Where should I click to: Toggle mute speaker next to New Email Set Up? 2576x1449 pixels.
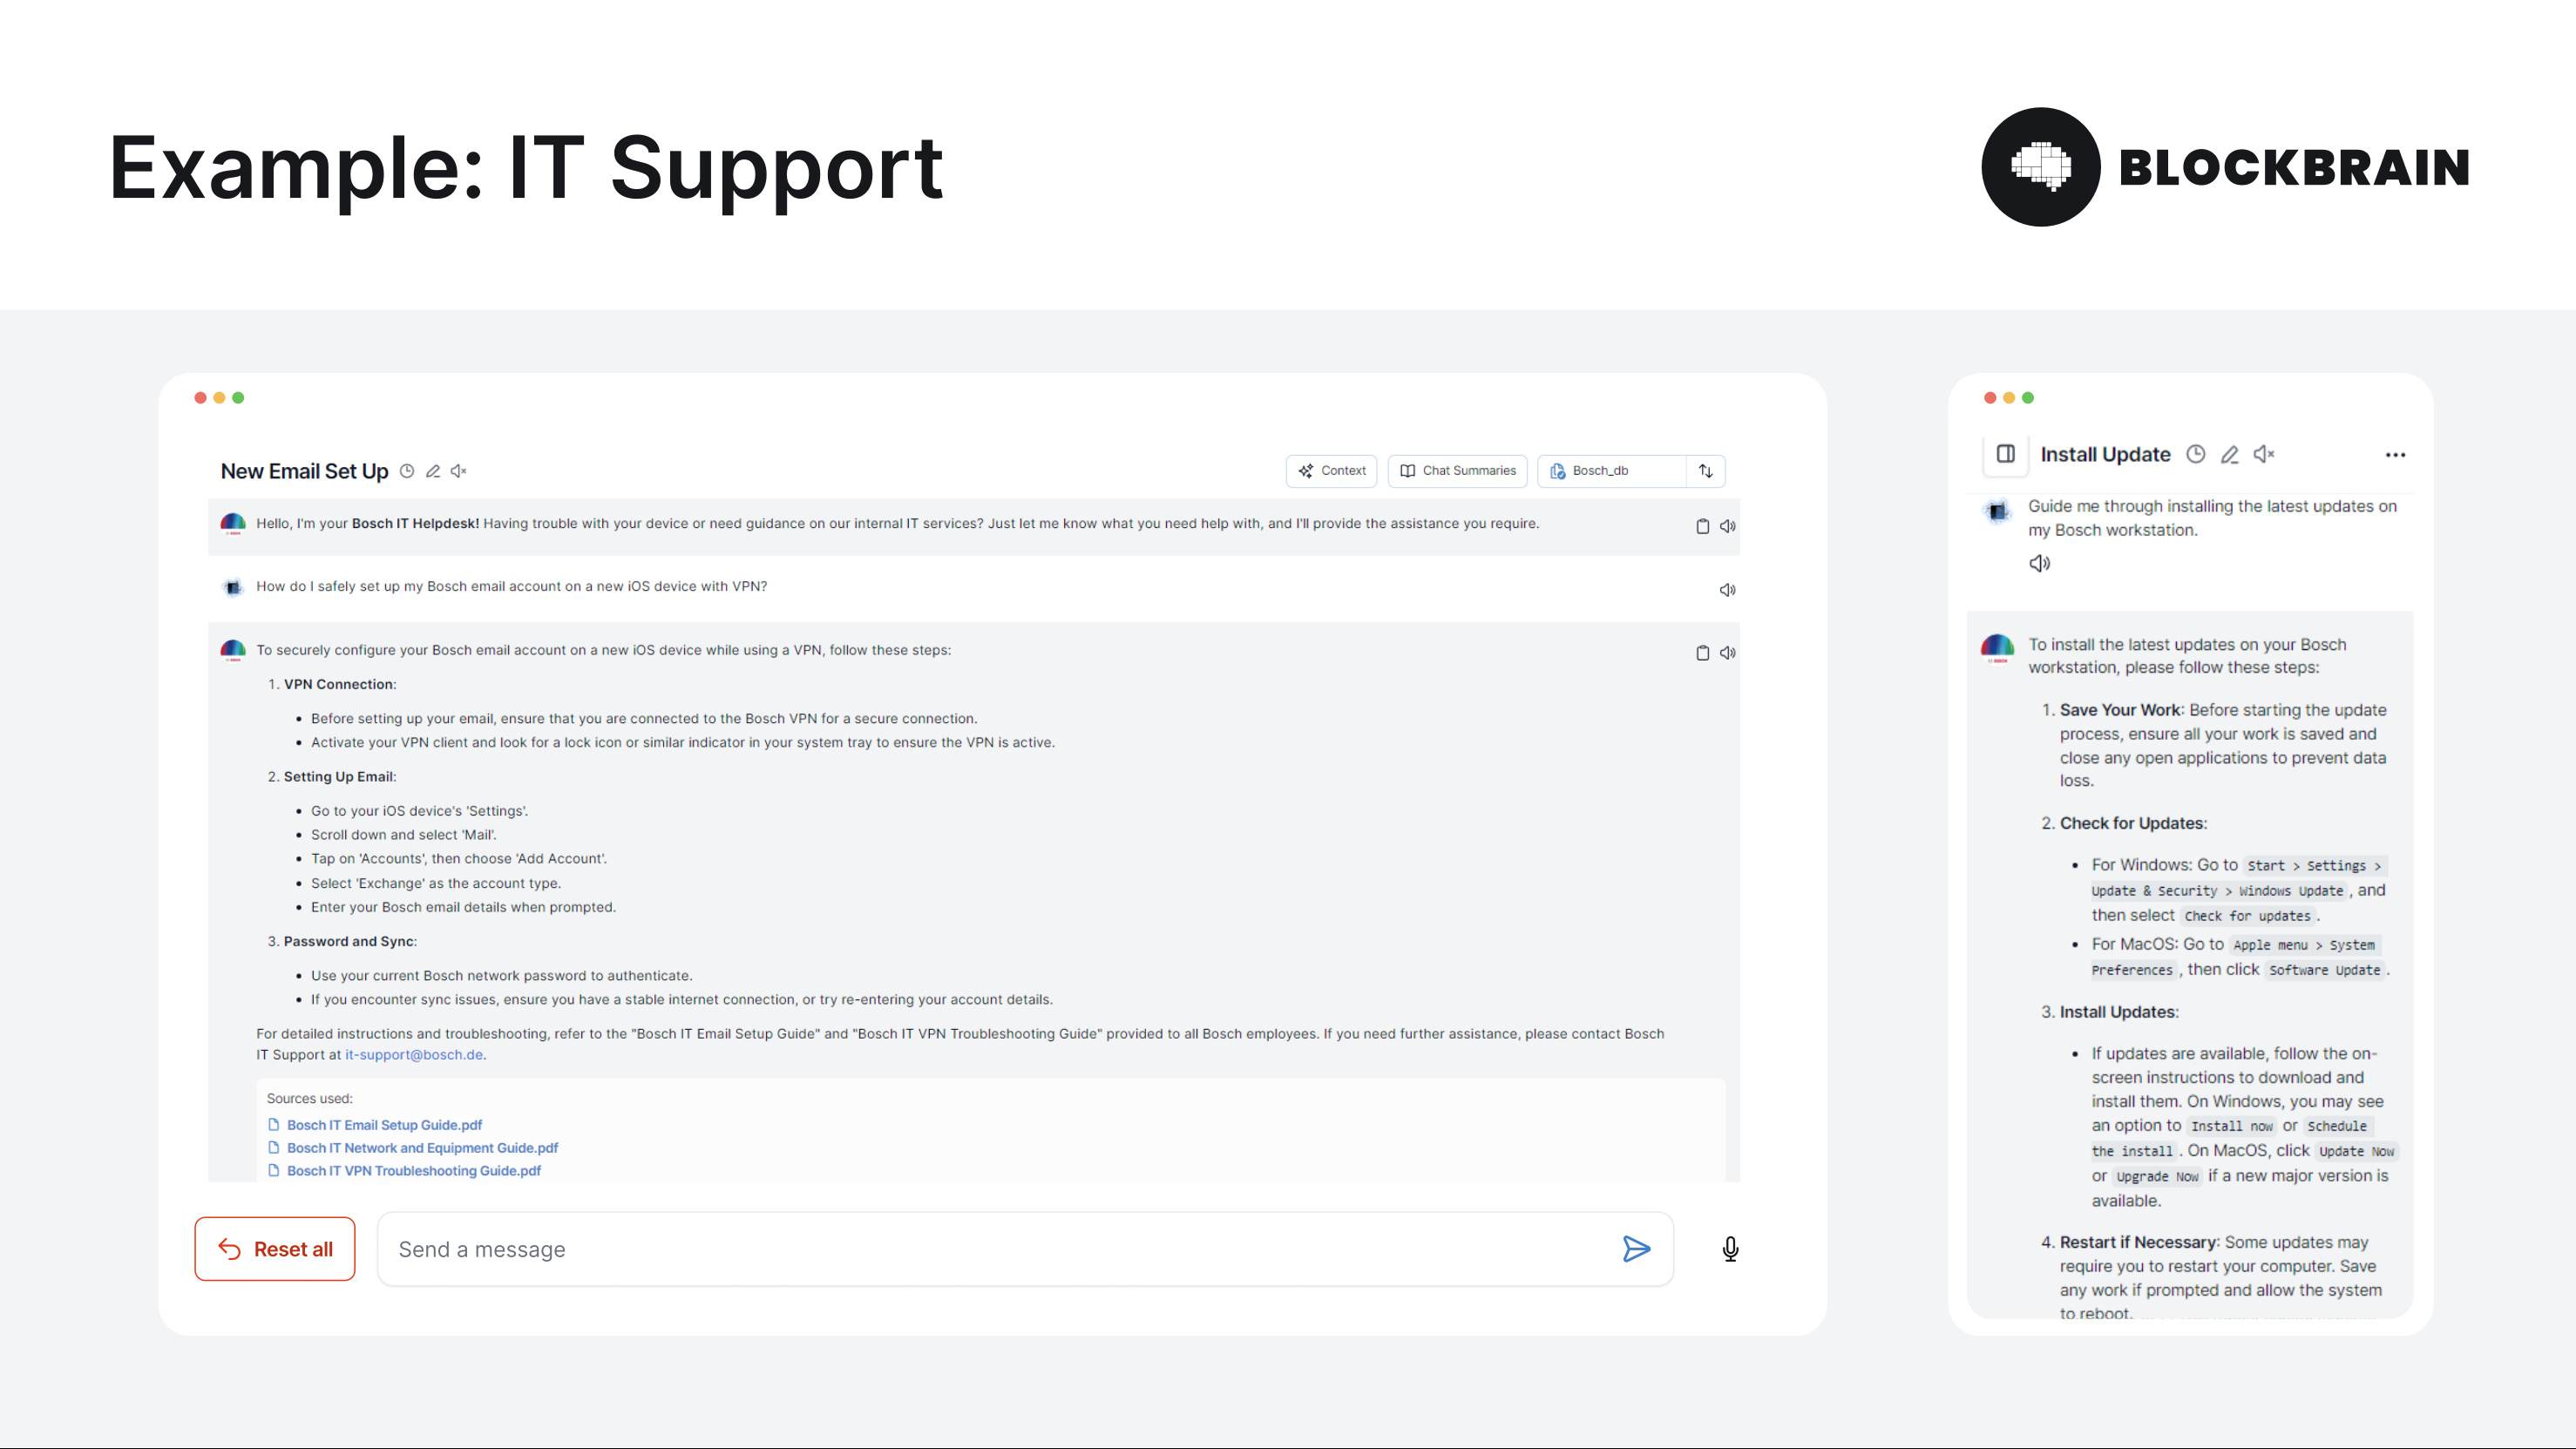coord(459,471)
